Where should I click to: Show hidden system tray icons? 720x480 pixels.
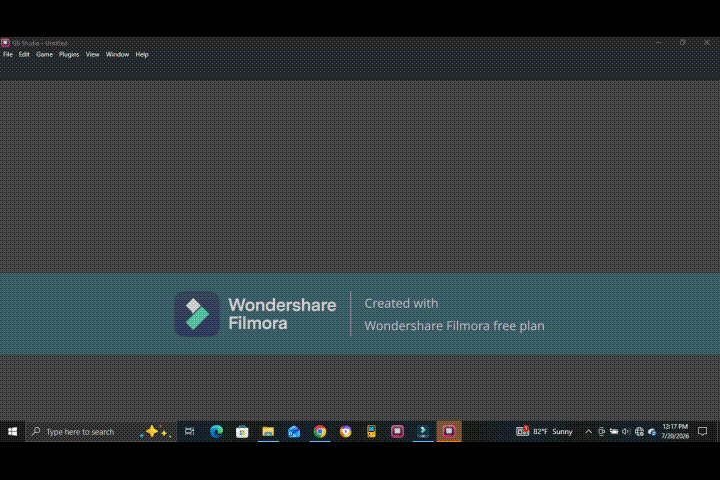pos(588,431)
